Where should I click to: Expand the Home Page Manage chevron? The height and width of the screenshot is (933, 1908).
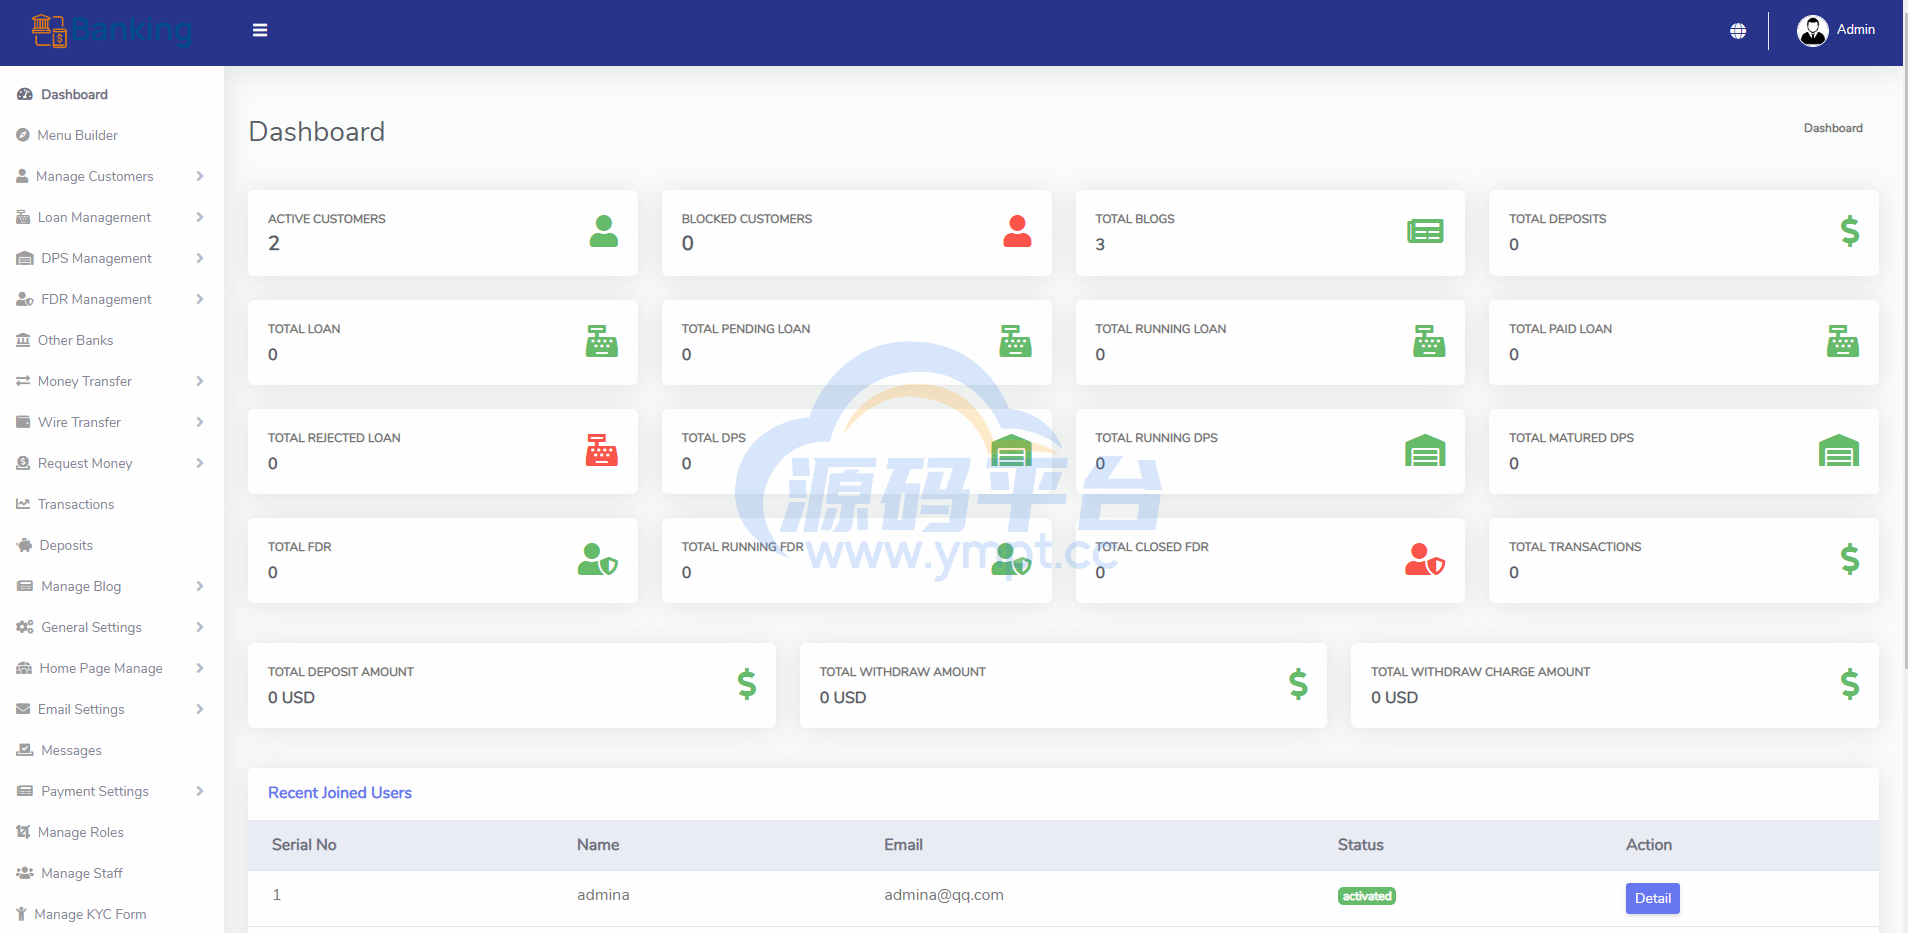click(200, 668)
